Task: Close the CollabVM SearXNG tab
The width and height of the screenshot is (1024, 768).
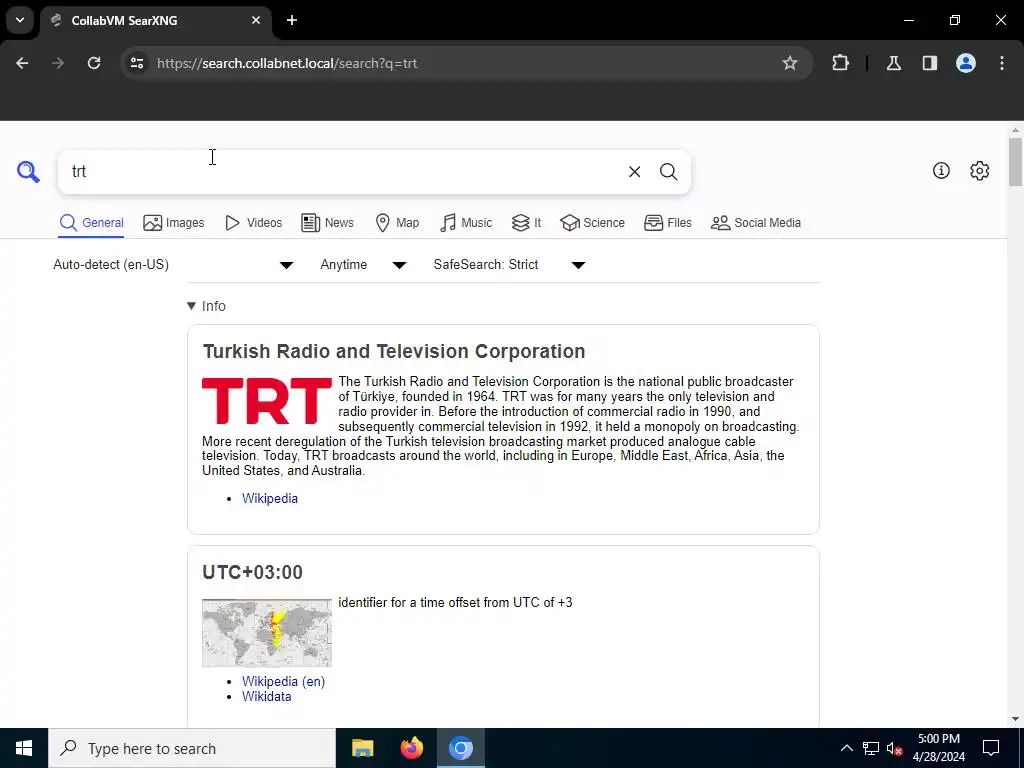Action: tap(256, 20)
